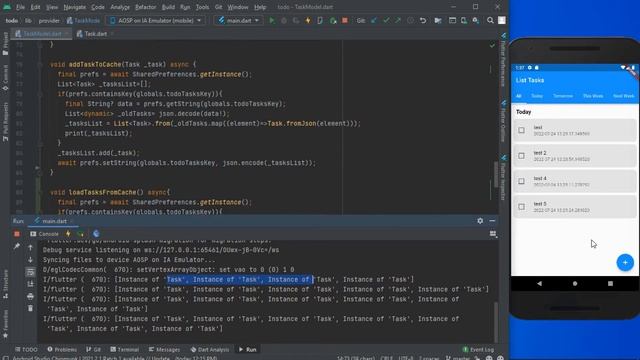Open the Refactor menu
This screenshot has width=640, height=360.
pyautogui.click(x=145, y=7)
